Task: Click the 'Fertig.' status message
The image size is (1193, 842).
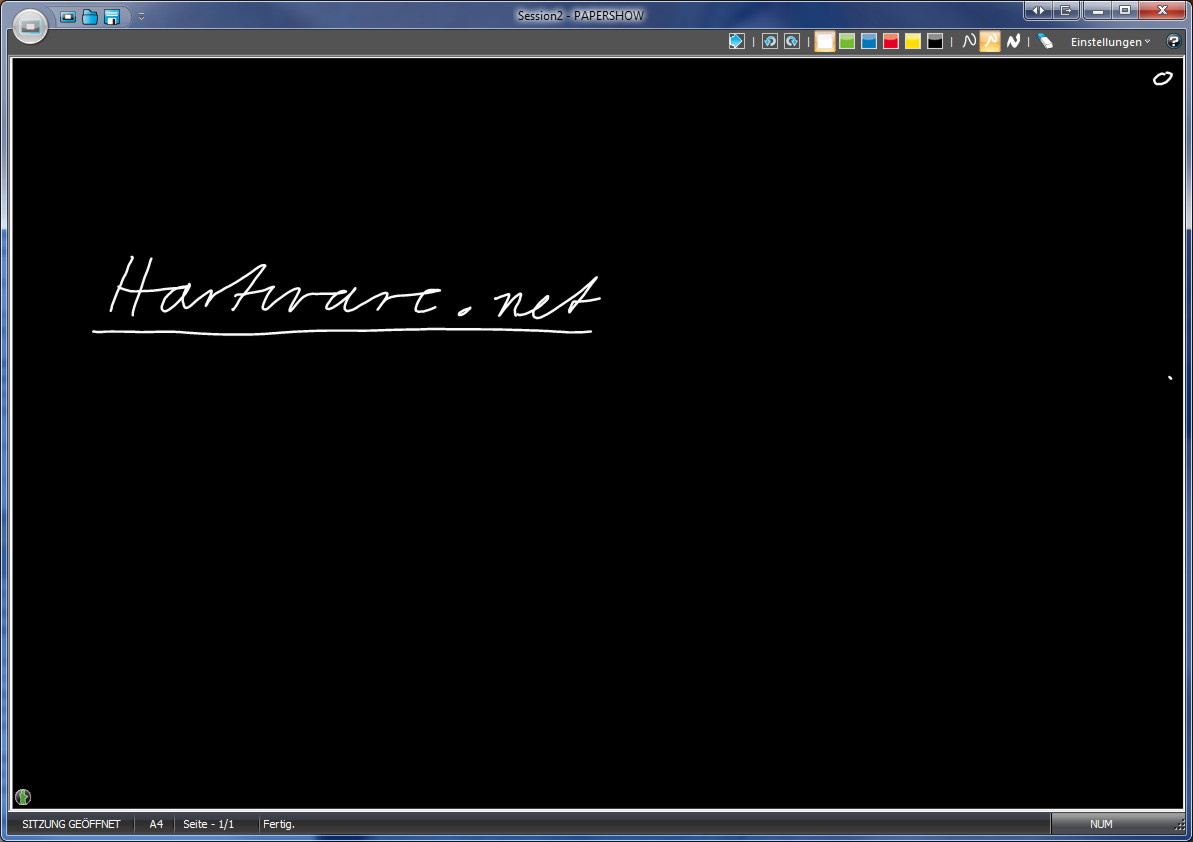Action: pyautogui.click(x=278, y=824)
